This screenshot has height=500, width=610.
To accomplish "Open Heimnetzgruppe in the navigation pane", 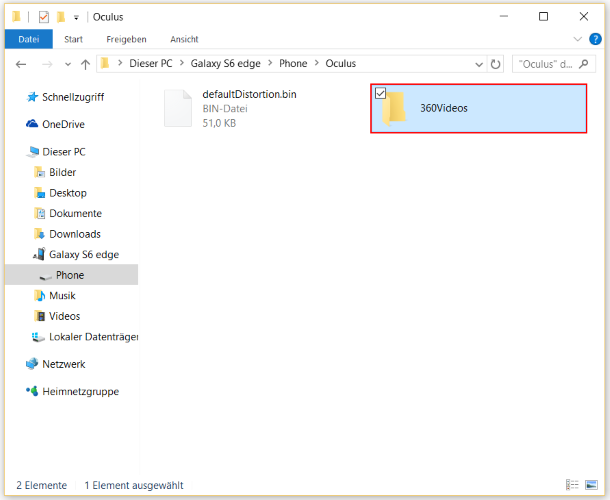I will tap(72, 391).
